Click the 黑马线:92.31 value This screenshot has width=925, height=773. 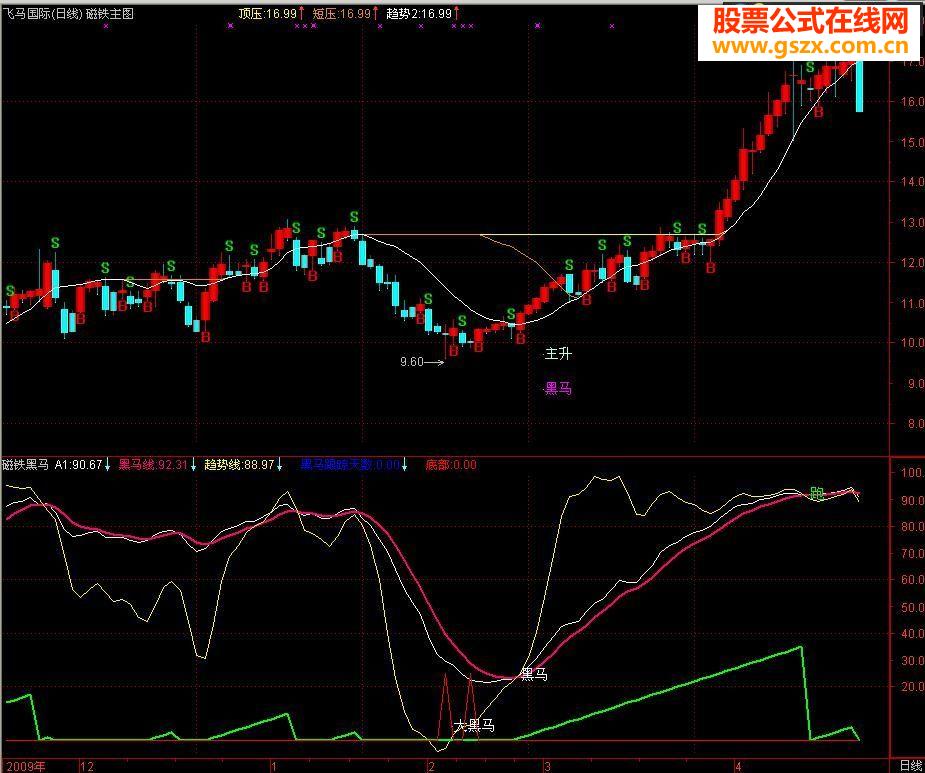pyautogui.click(x=153, y=464)
